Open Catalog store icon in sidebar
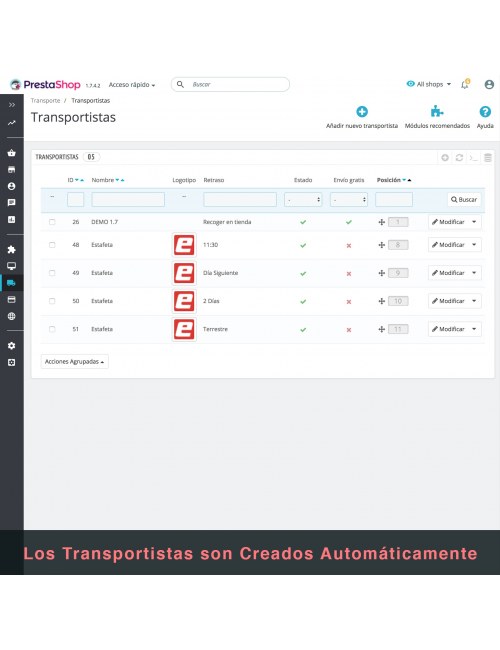Viewport: 500px width, 650px height. point(12,170)
